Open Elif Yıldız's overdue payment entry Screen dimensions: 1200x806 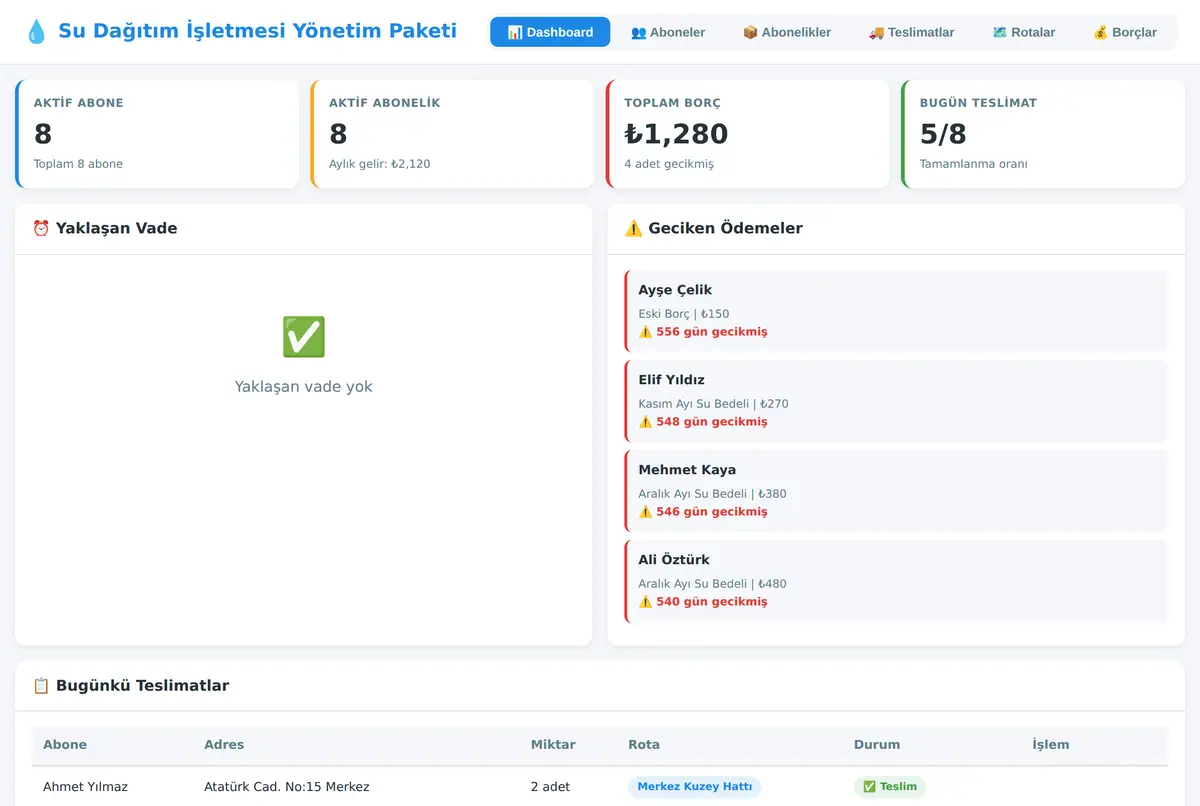tap(896, 401)
